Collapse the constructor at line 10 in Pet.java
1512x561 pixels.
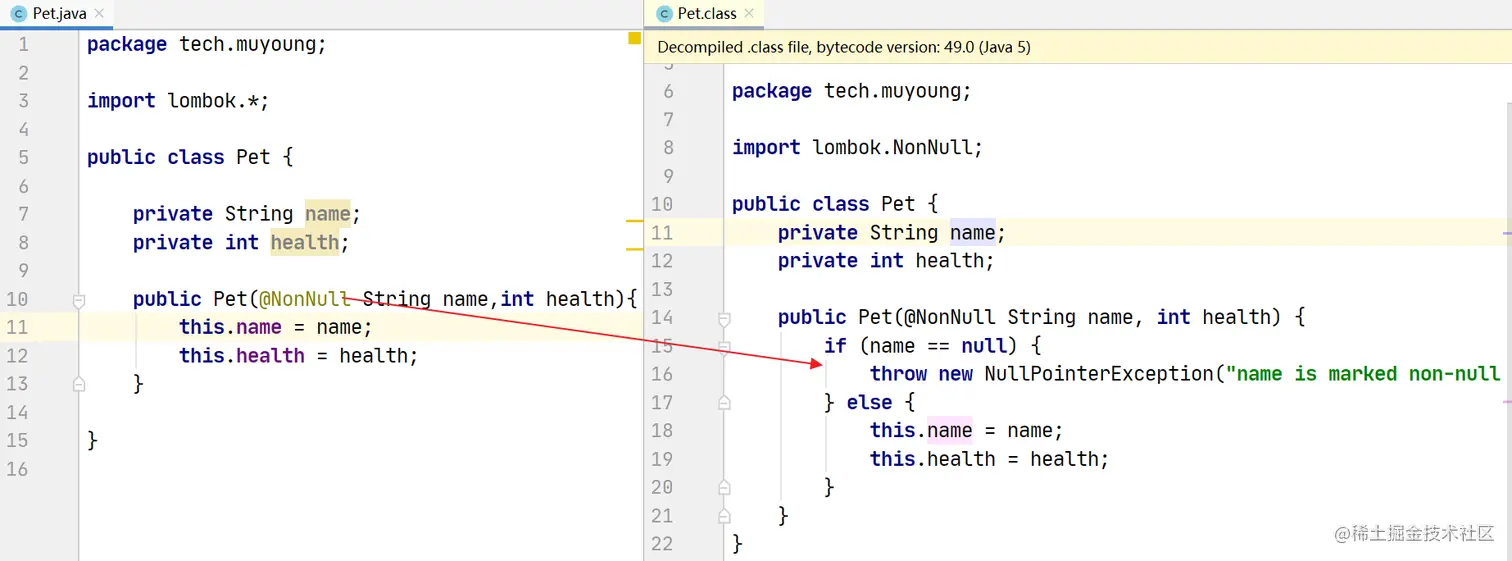pyautogui.click(x=79, y=299)
